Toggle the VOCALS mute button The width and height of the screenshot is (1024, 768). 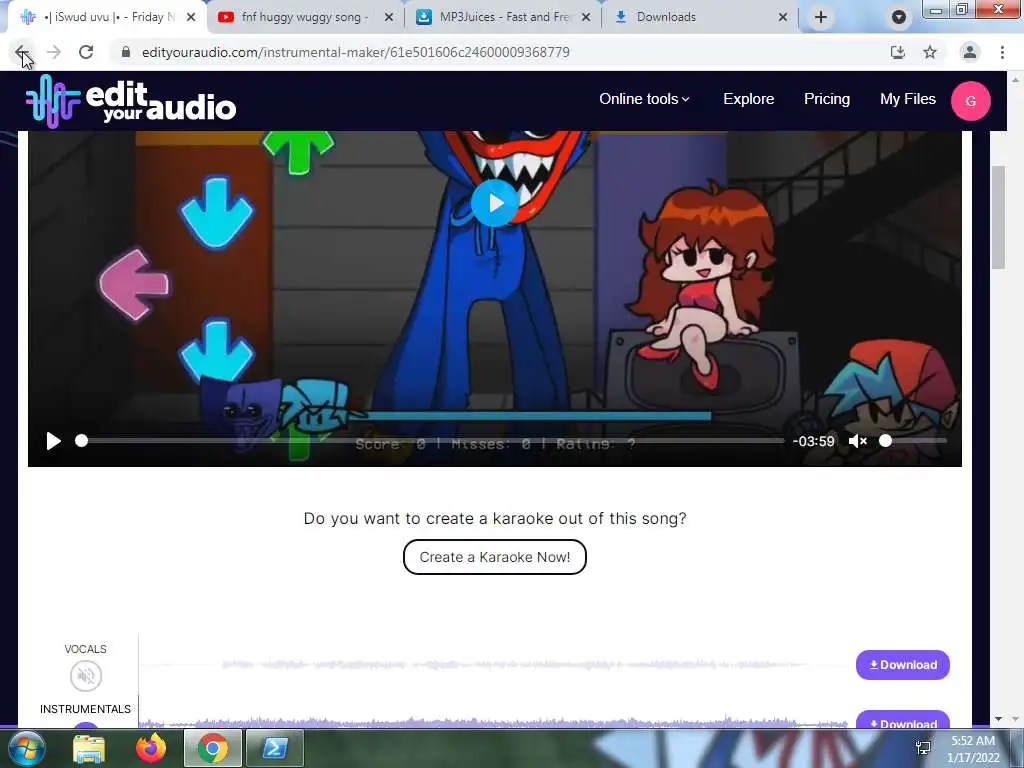click(x=86, y=676)
